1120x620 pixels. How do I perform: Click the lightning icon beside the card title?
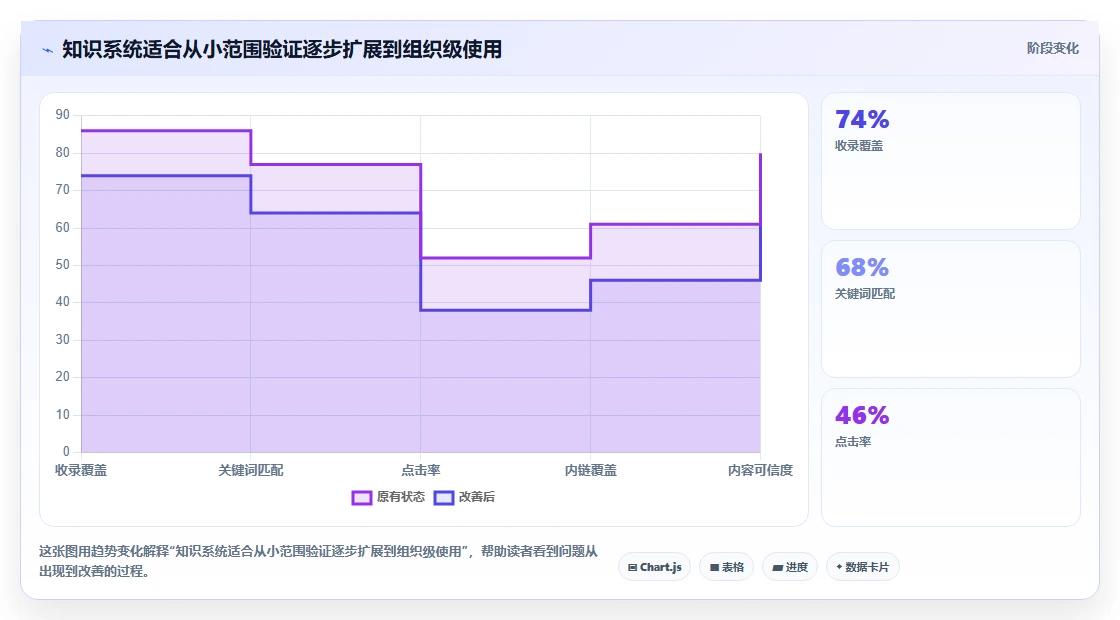click(48, 50)
